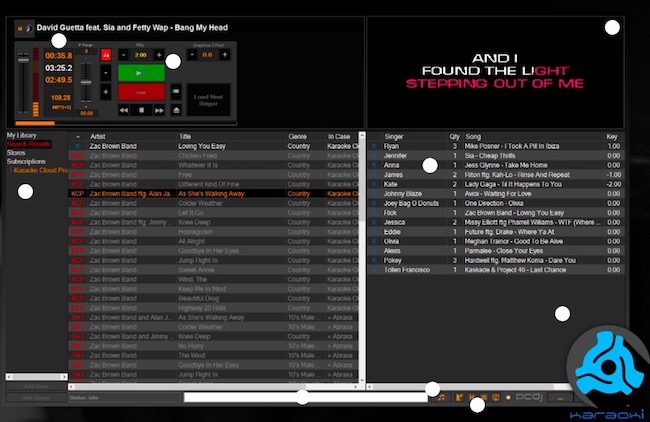
Task: Click the K icon beside singer Jessica
Action: [374, 222]
